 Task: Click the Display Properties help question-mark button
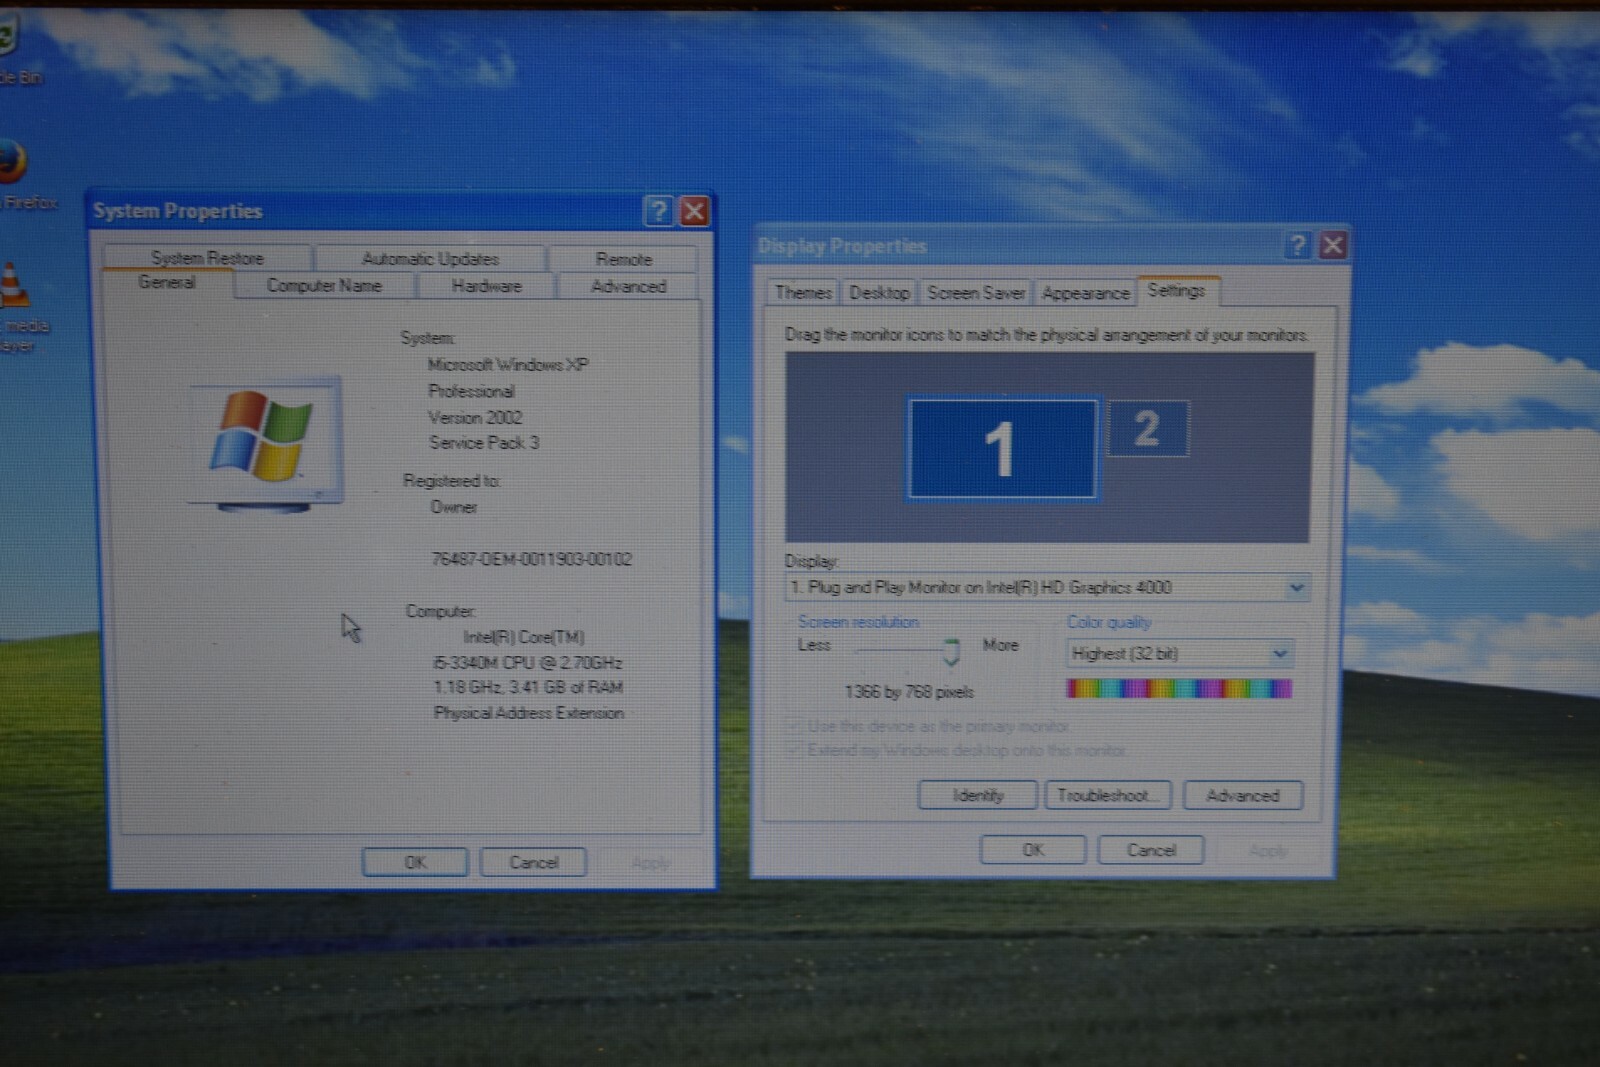pos(1298,245)
